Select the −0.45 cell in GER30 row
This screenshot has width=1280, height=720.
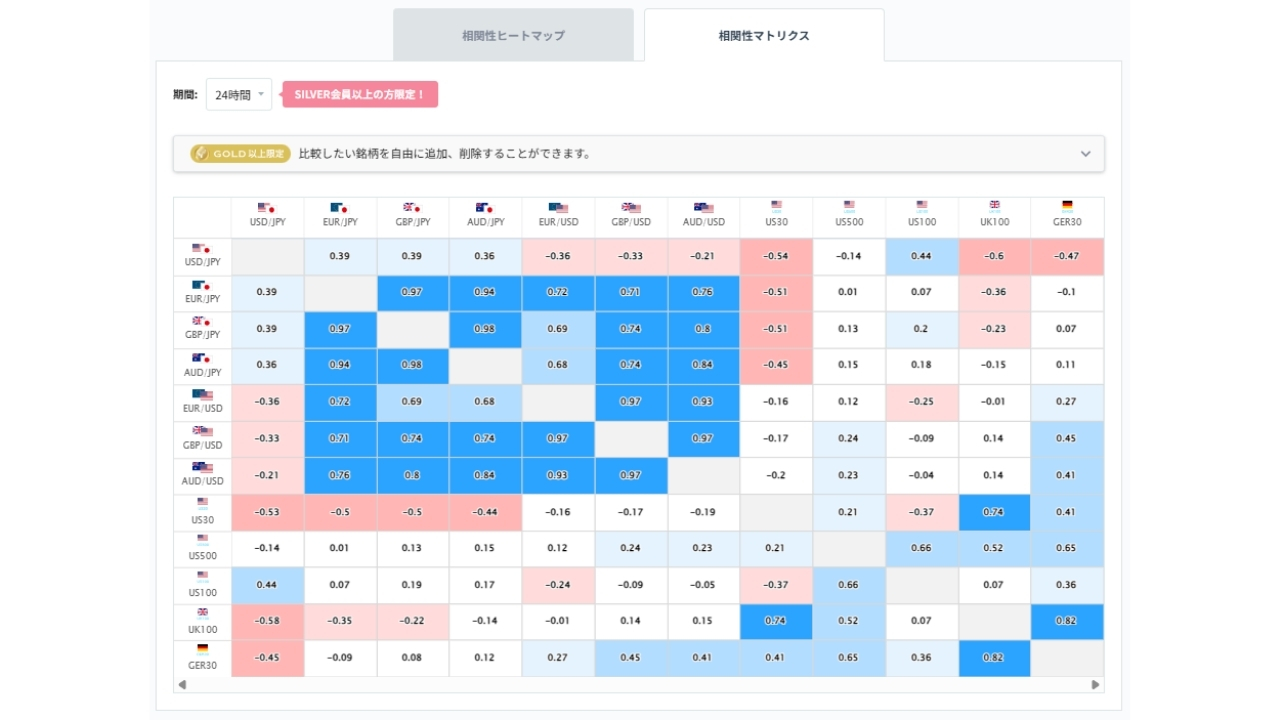pyautogui.click(x=267, y=658)
